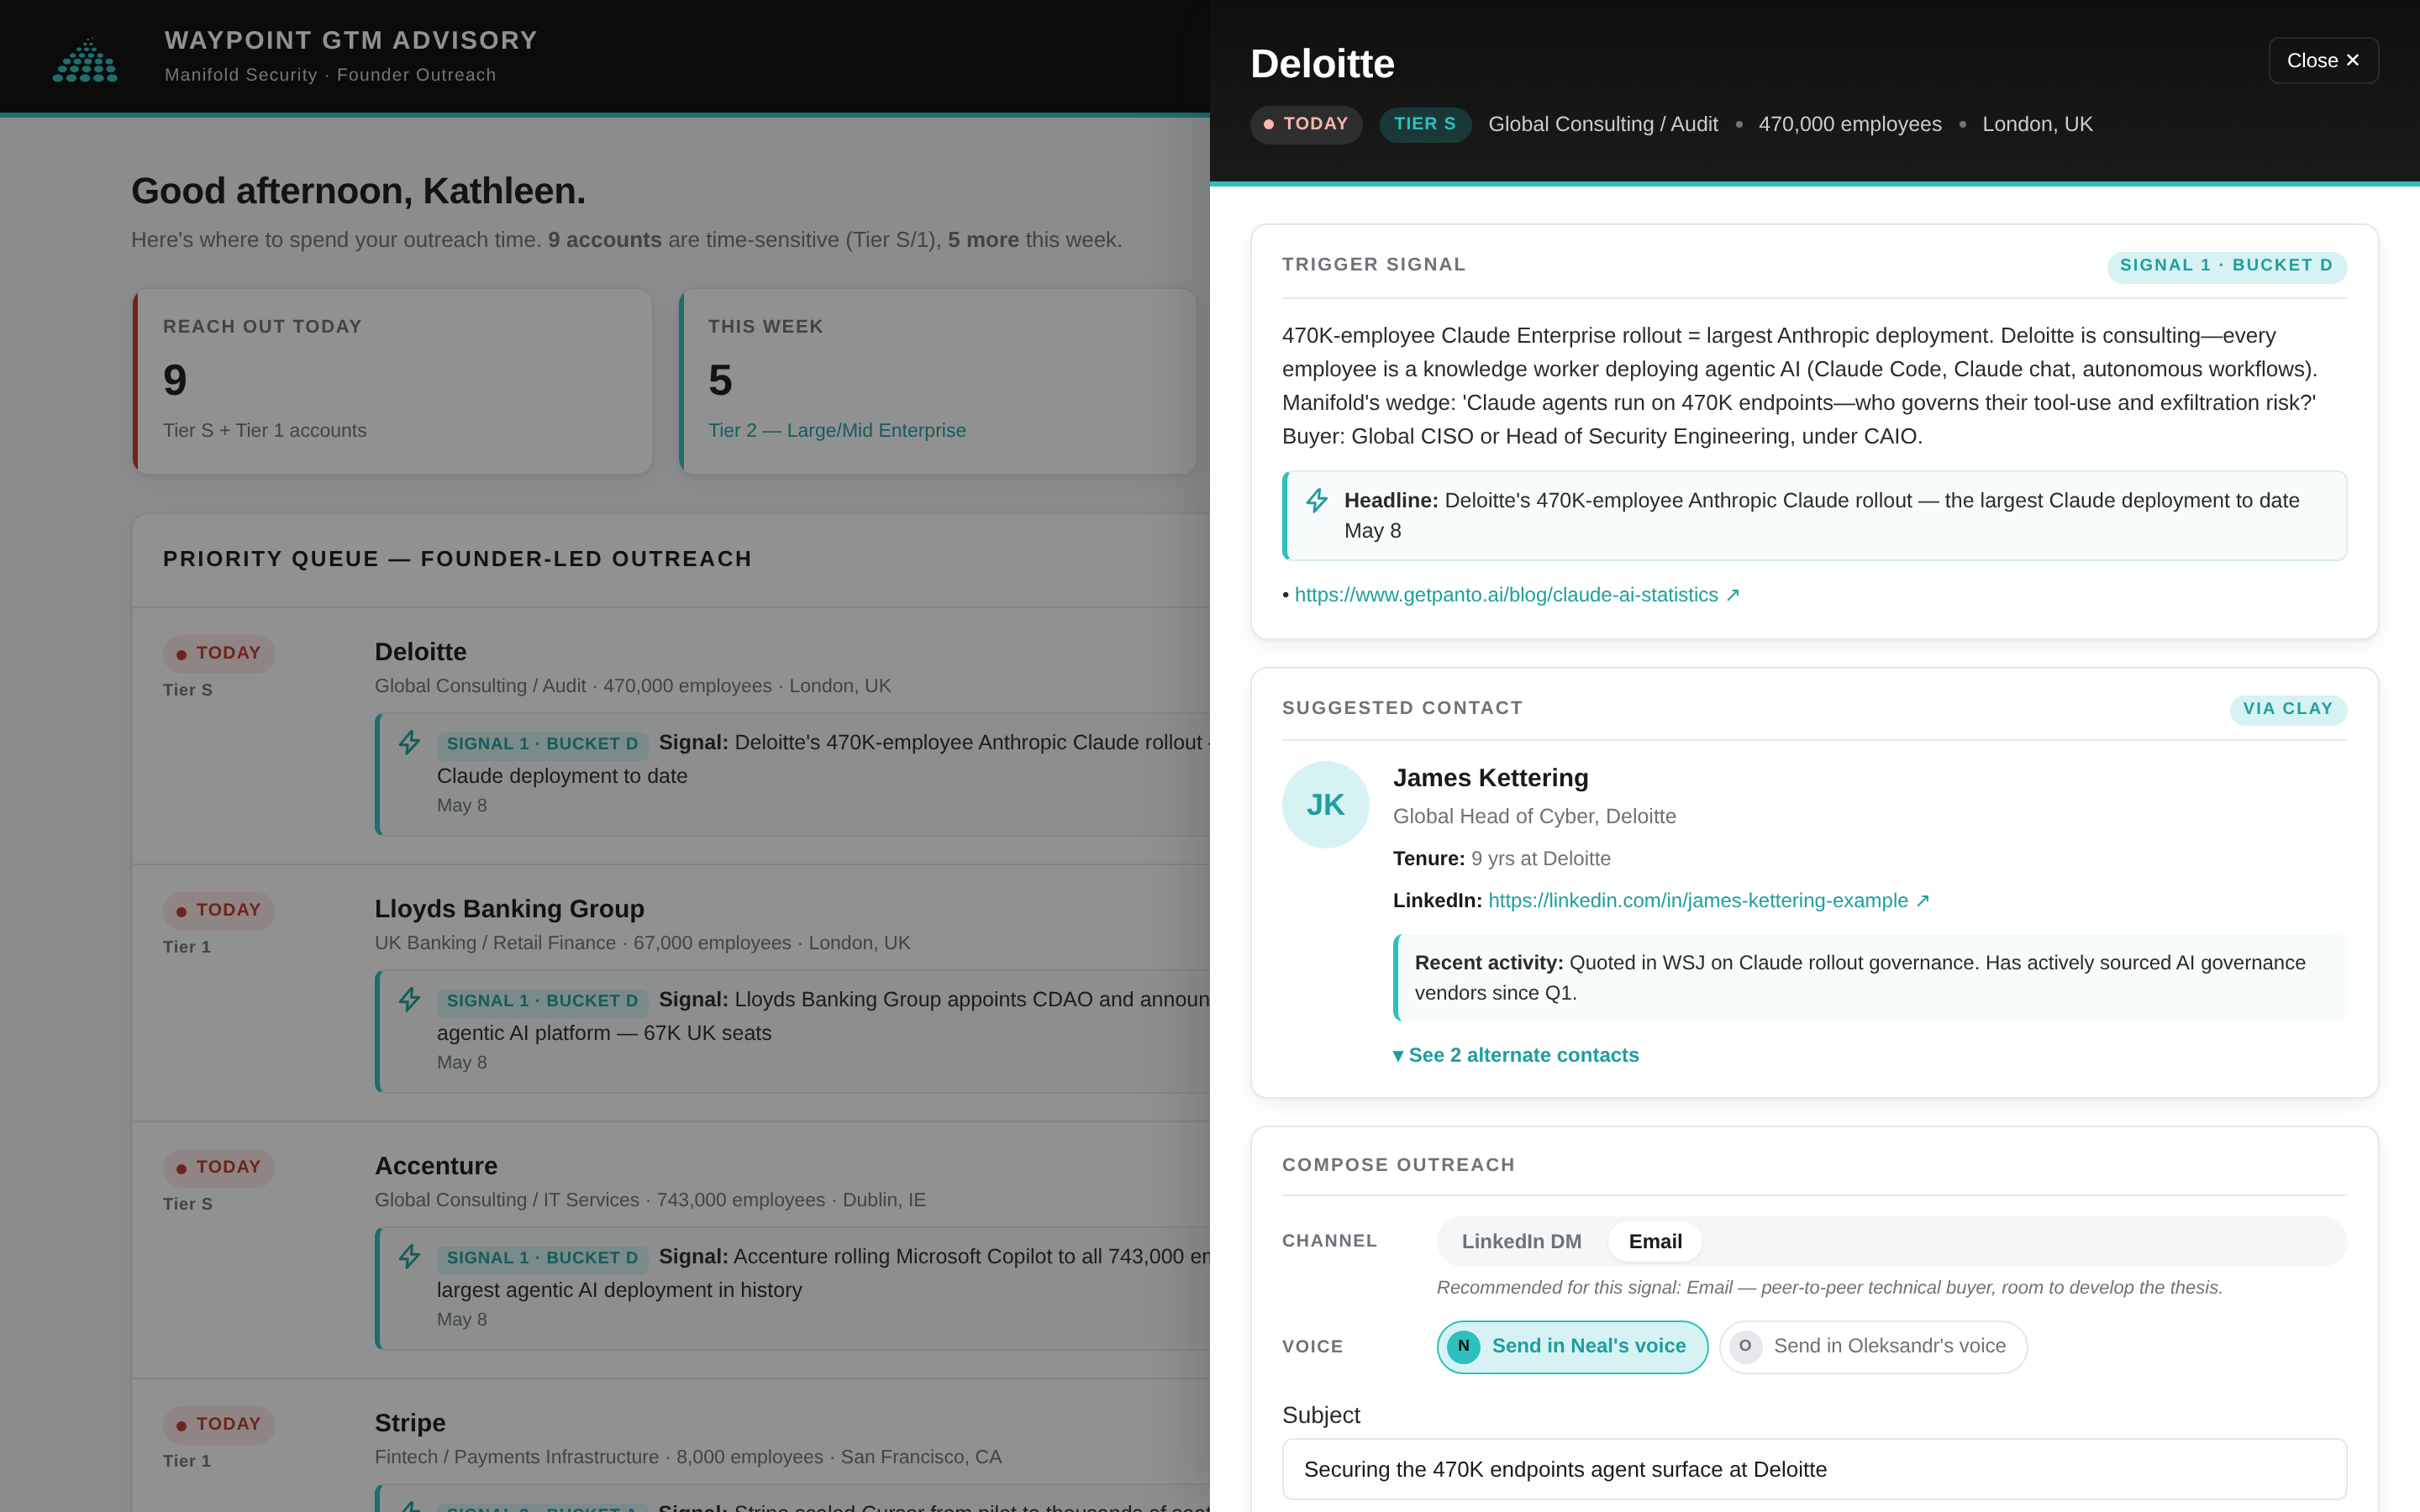Click Signal 1 · Bucket D tag on Deloitte row
Image resolution: width=2420 pixels, height=1512 pixels.
(x=542, y=744)
